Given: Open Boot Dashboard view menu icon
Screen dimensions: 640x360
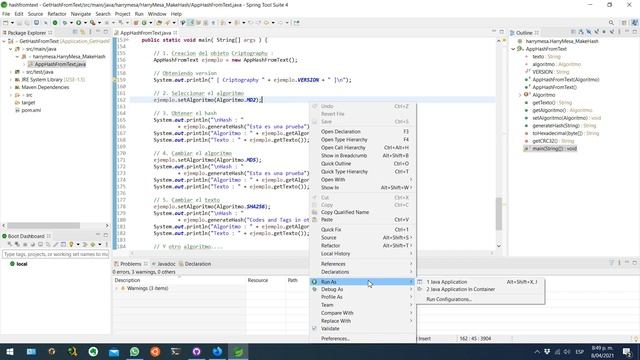Looking at the screenshot, I should pos(107,244).
